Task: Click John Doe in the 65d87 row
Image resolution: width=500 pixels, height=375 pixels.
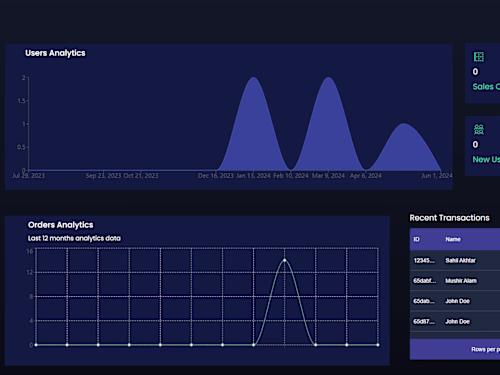Action: [457, 321]
